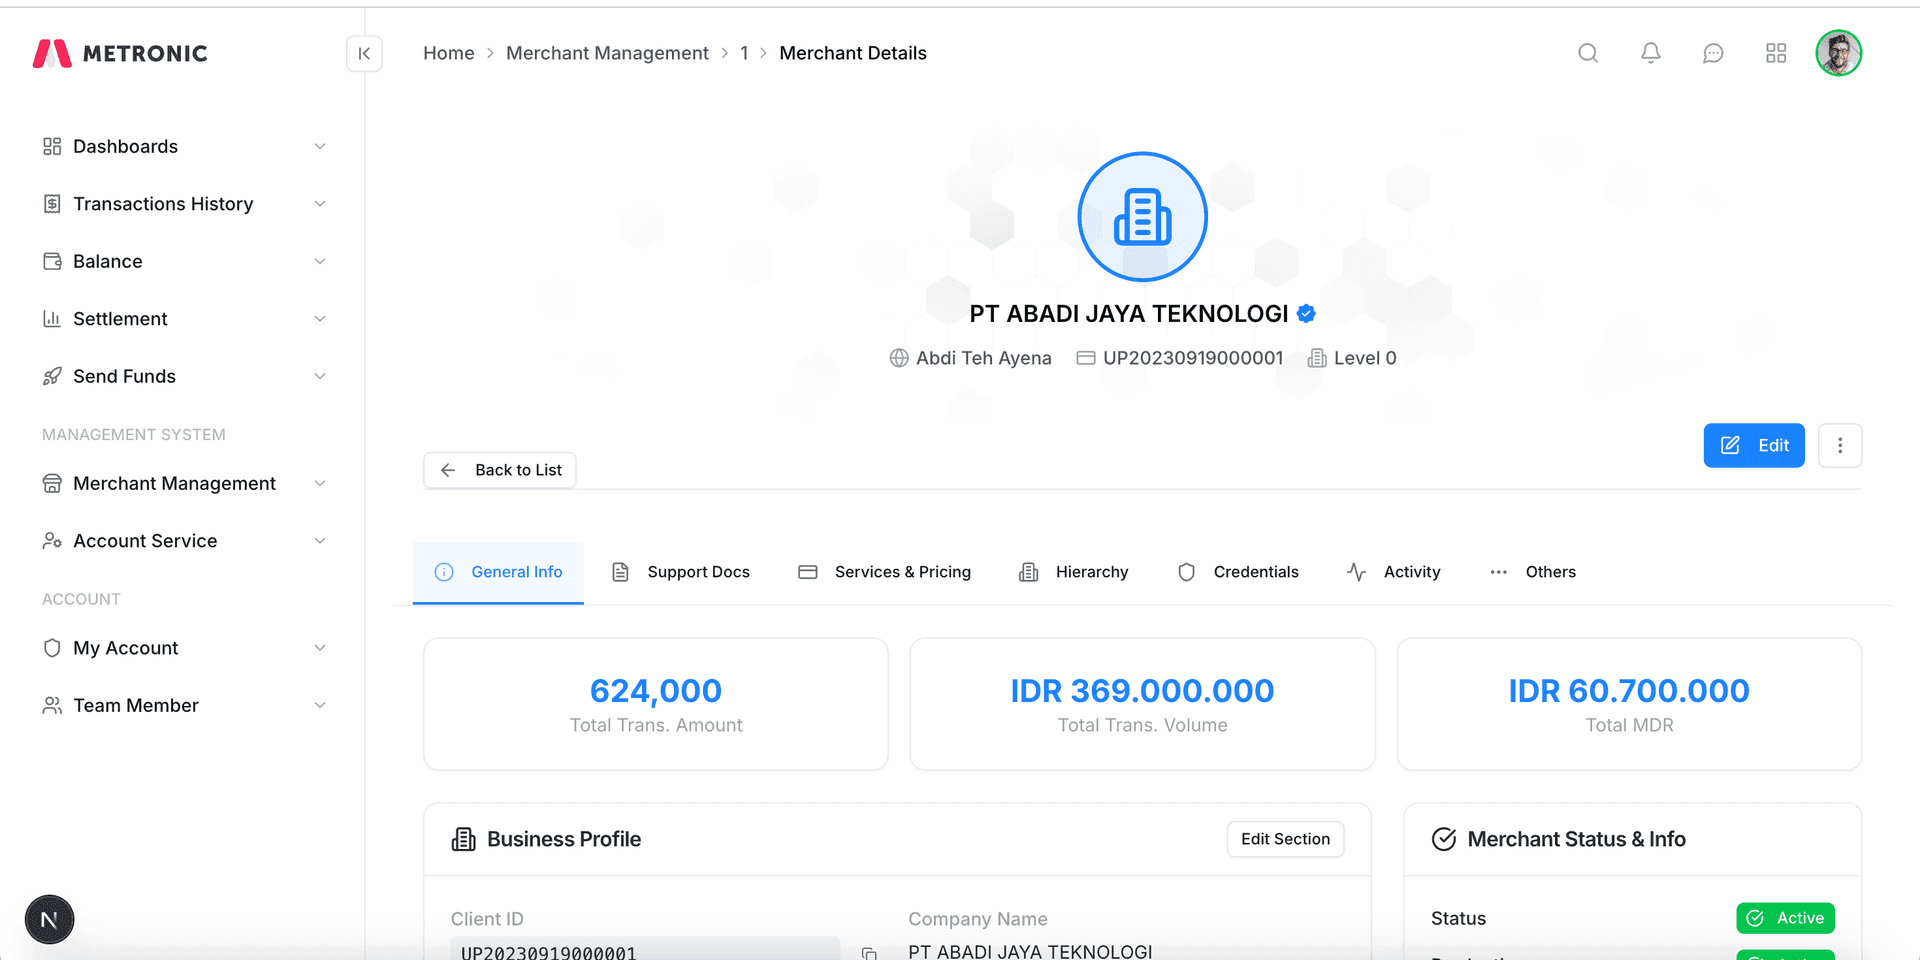Click Edit Section in Business Profile

1285,839
